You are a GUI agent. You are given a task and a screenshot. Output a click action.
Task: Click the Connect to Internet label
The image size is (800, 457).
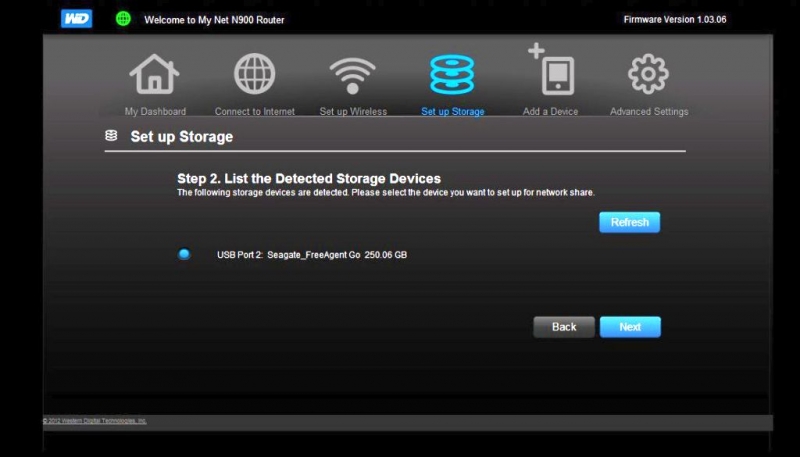click(x=255, y=111)
